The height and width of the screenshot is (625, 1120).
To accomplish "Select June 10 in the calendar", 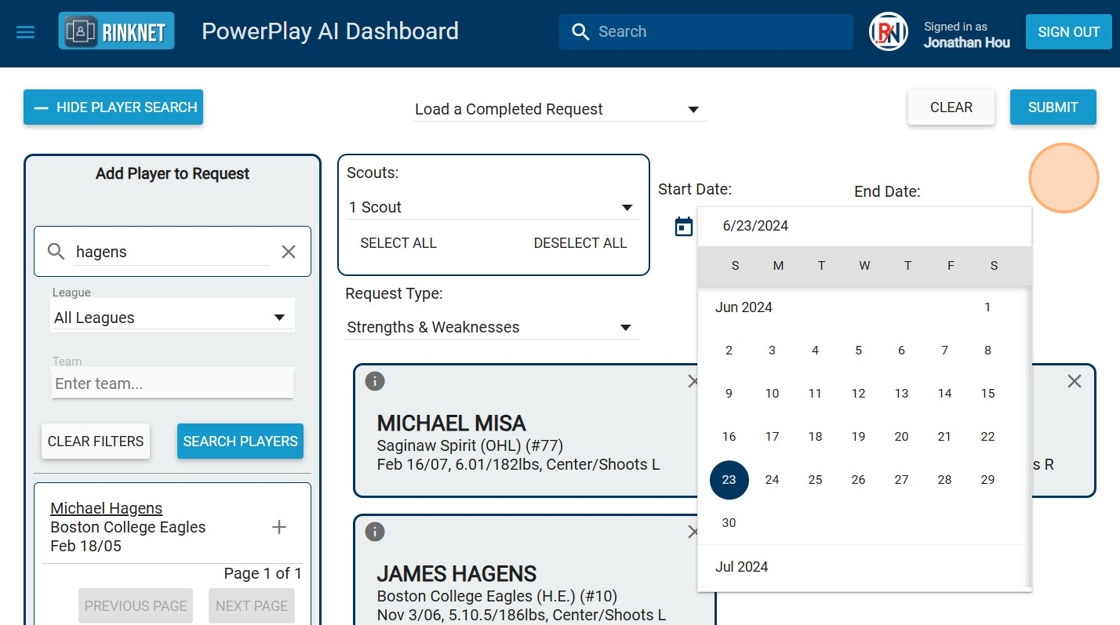I will pyautogui.click(x=772, y=394).
